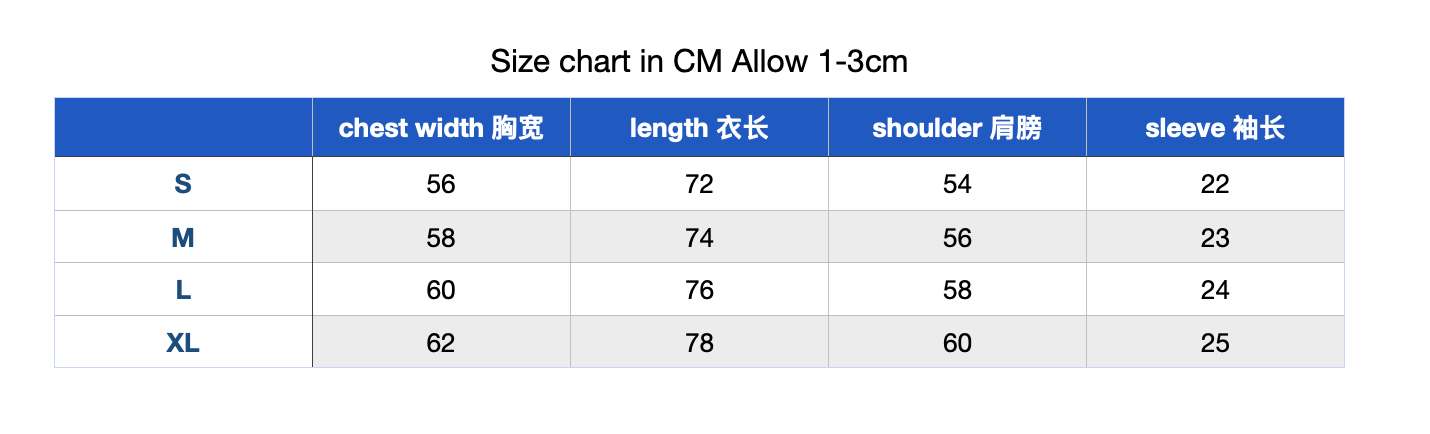Screen dimensions: 1430x434
Task: Select the sleeve 袖长 header cell
Action: click(1215, 127)
